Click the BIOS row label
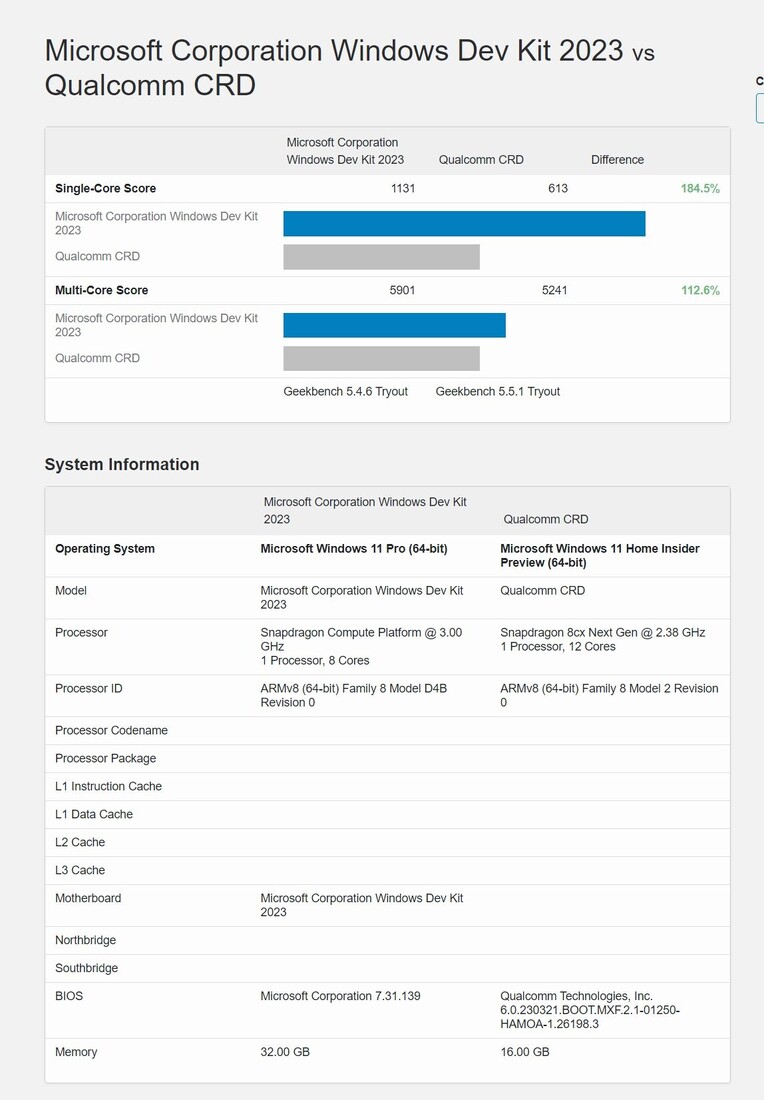764x1100 pixels. point(69,996)
